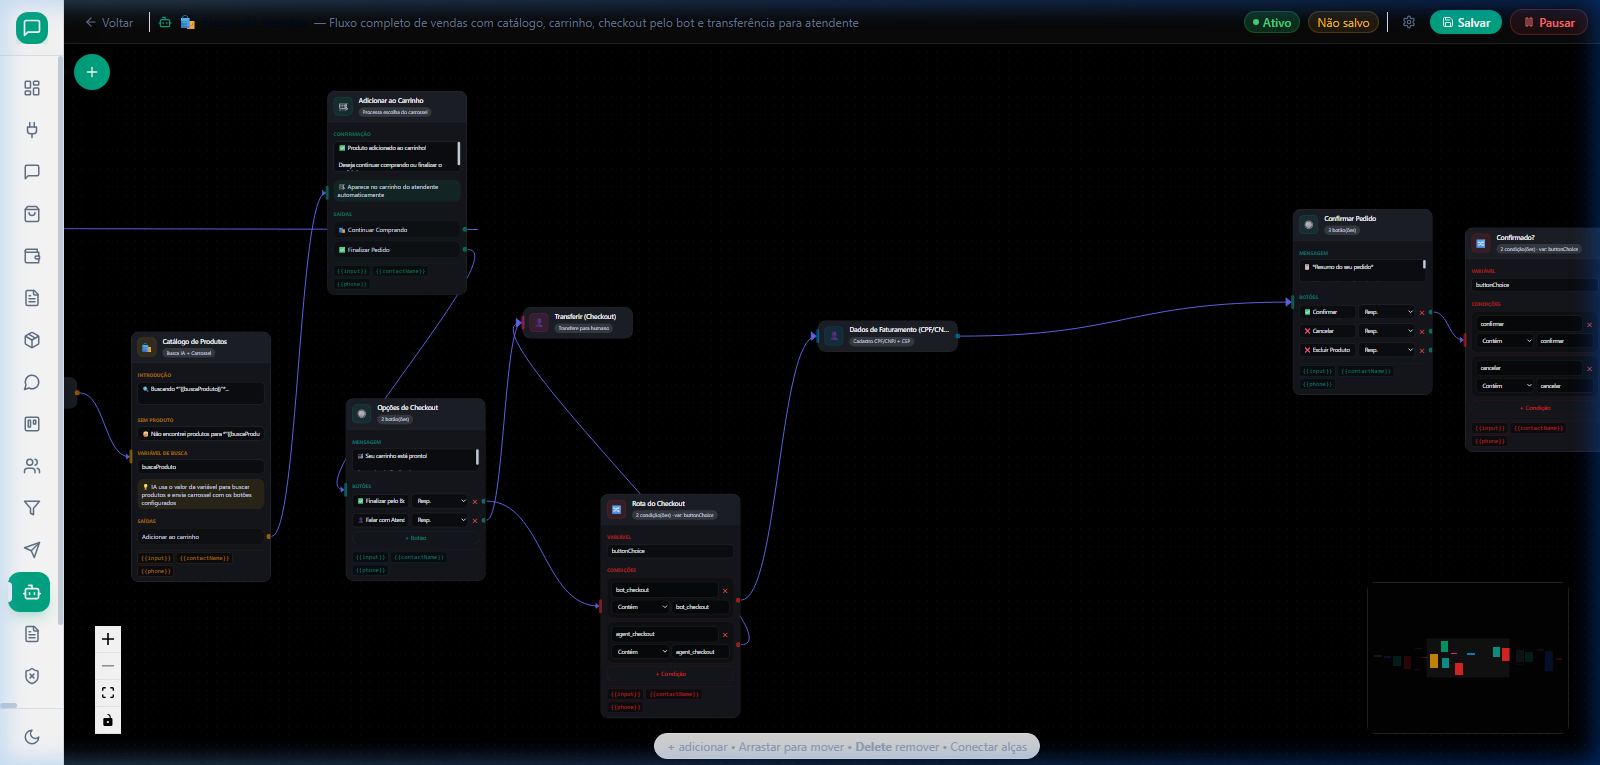Screen dimensions: 1600x765
Task: Click buscaProduto variable field in Catálogo node
Action: coord(201,467)
